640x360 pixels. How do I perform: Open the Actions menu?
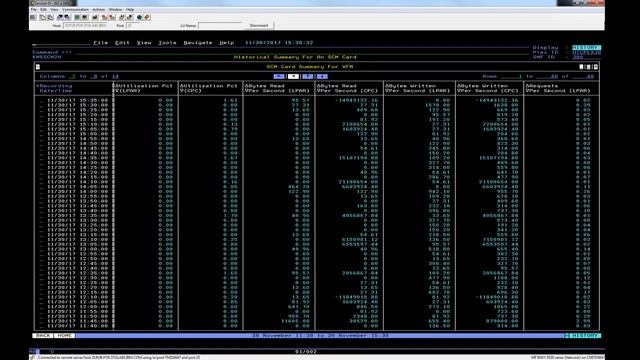(99, 9)
